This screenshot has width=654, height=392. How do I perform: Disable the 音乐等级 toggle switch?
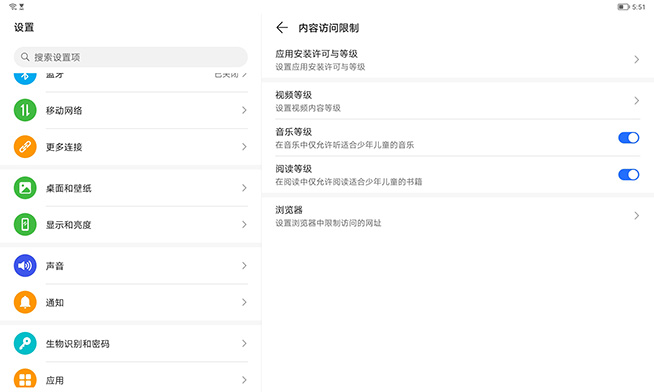tap(629, 138)
